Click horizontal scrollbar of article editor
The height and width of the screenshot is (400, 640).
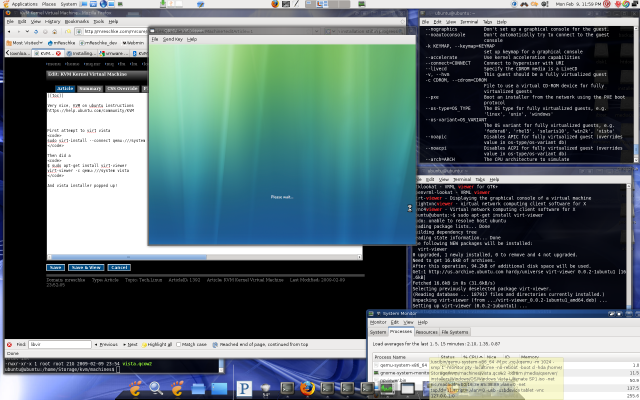(x=204, y=257)
